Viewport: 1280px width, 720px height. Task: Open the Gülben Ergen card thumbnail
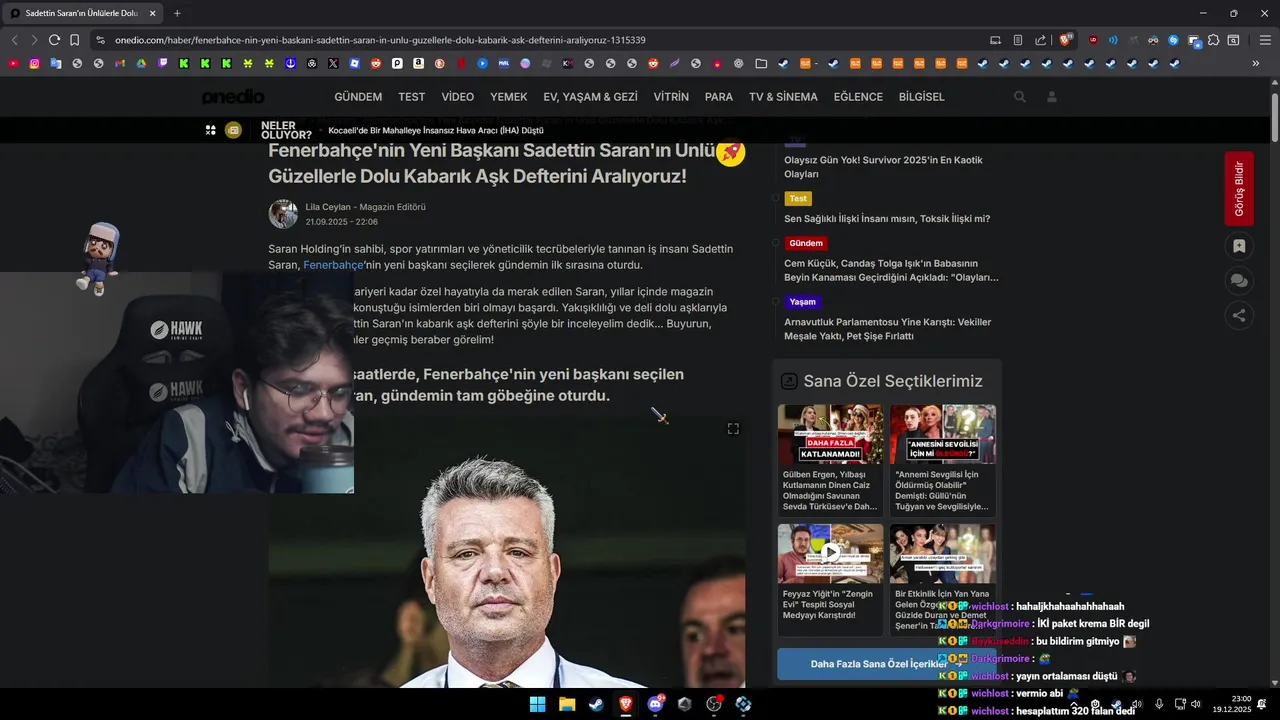tap(830, 434)
